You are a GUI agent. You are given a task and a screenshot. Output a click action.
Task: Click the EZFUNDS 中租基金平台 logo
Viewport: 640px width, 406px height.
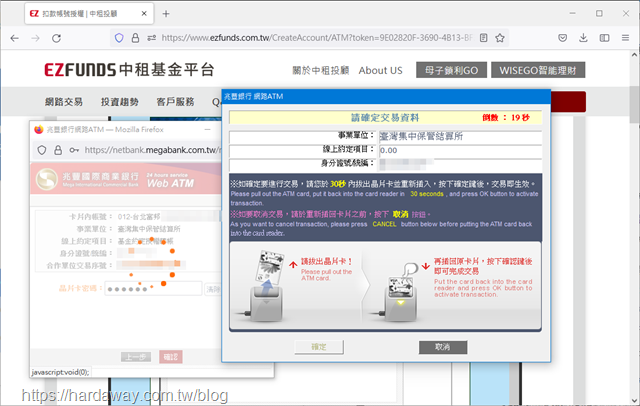coord(129,70)
